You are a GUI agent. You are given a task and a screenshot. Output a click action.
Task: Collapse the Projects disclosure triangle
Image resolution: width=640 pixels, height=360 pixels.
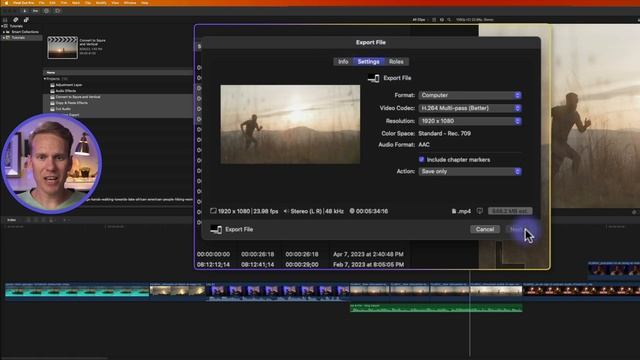45,79
